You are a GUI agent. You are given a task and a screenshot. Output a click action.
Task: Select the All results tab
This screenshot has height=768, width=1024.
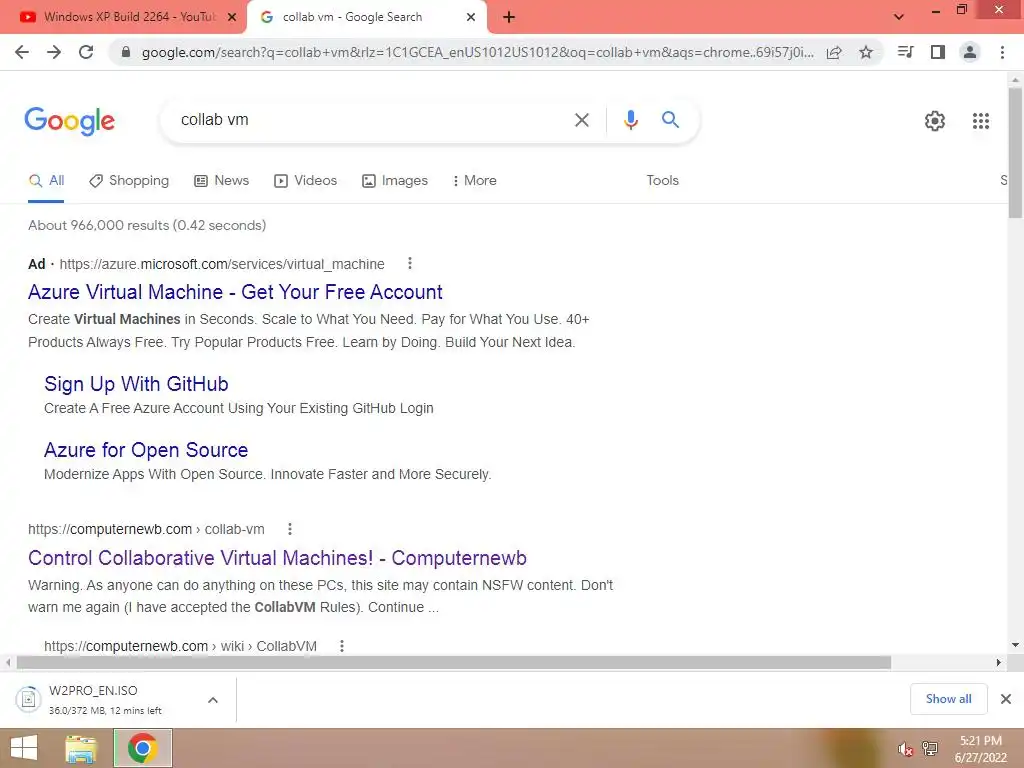pos(46,181)
